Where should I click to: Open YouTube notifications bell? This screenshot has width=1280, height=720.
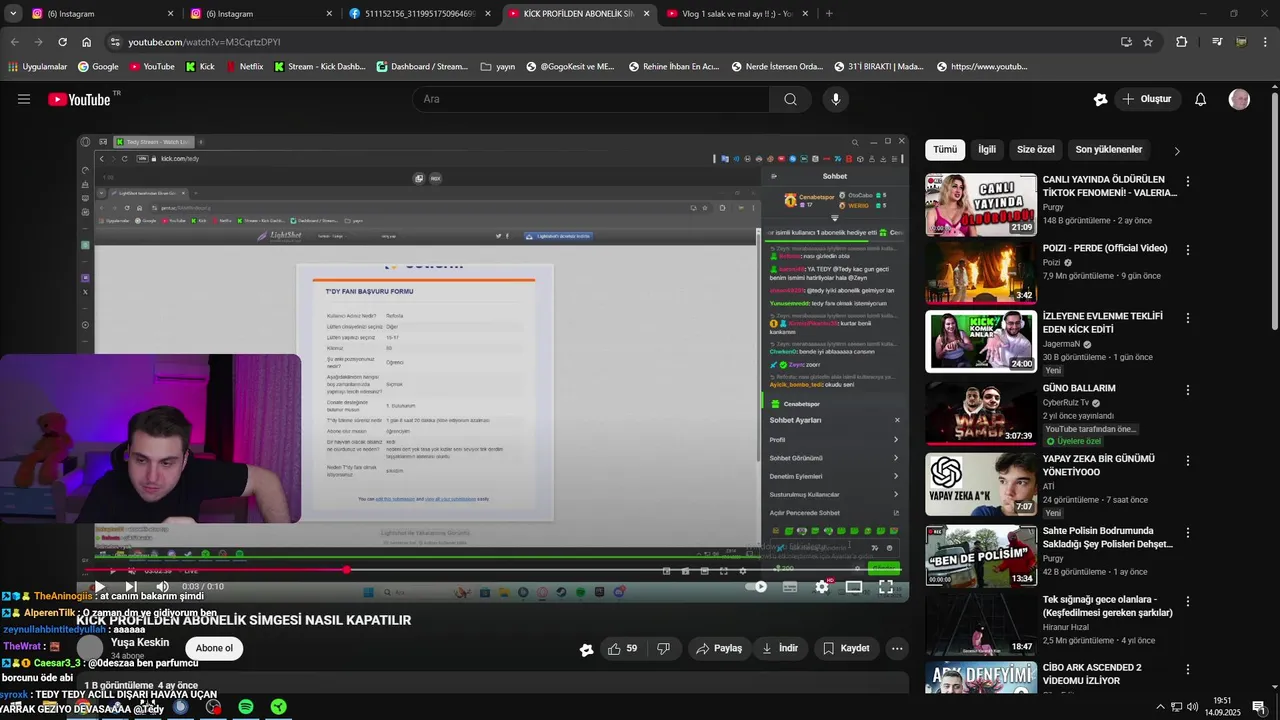1201,99
